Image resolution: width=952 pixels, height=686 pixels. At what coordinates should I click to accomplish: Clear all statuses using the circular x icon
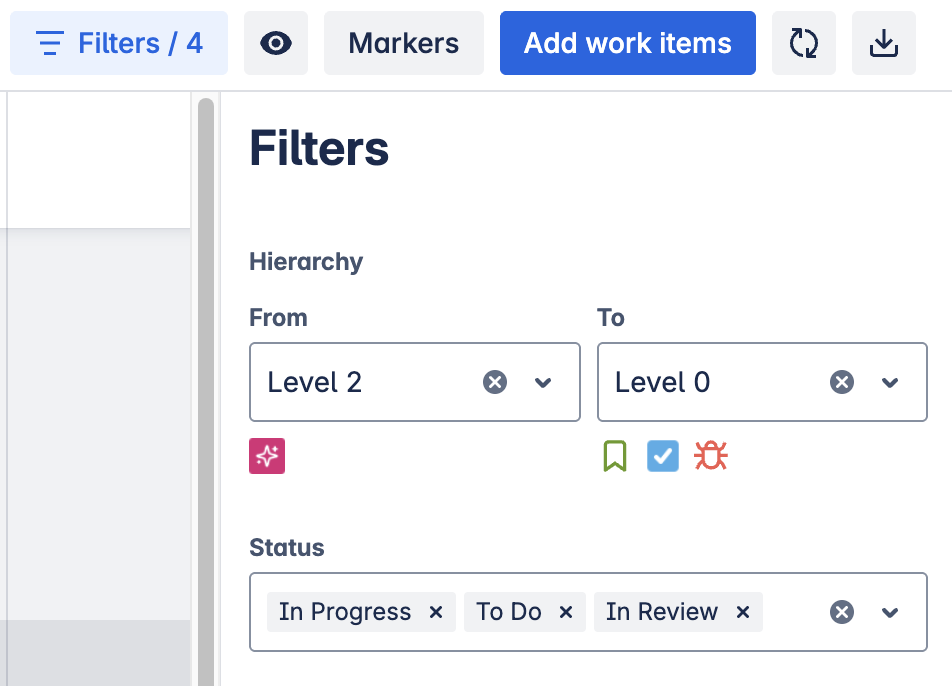(x=841, y=612)
